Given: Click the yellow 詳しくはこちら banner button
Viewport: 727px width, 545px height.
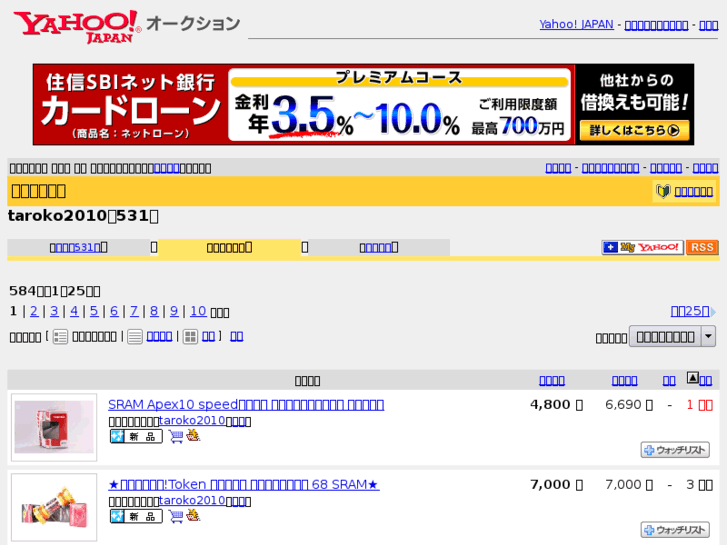Looking at the screenshot, I should [x=634, y=130].
